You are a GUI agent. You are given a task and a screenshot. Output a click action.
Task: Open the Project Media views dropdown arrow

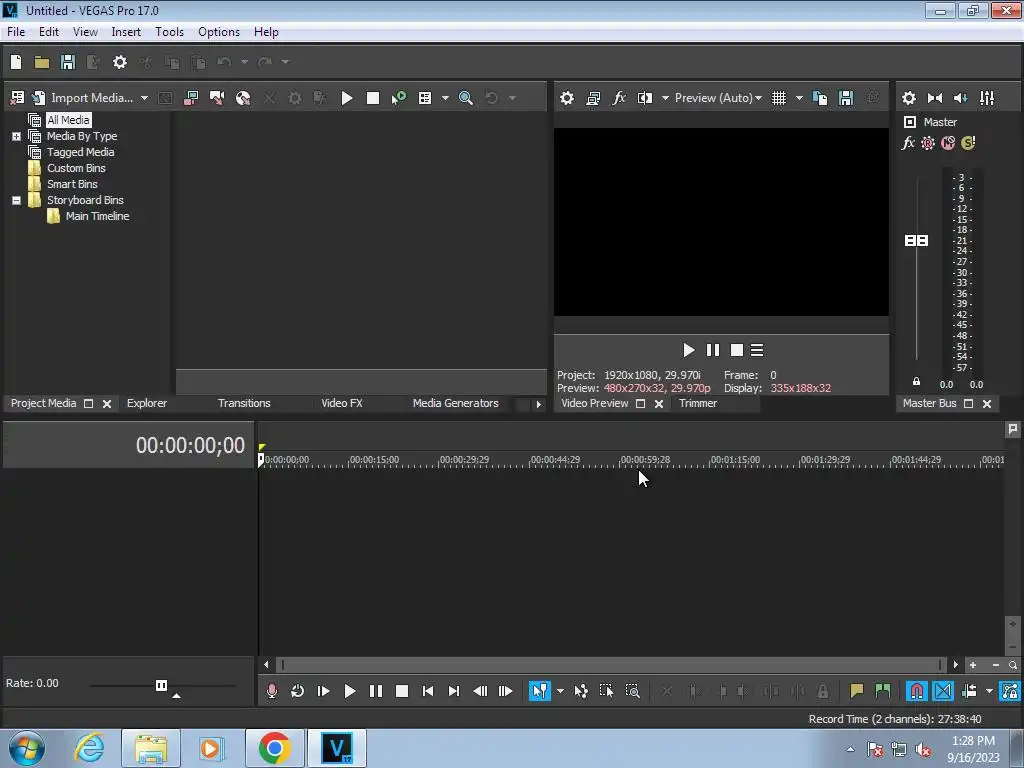445,98
